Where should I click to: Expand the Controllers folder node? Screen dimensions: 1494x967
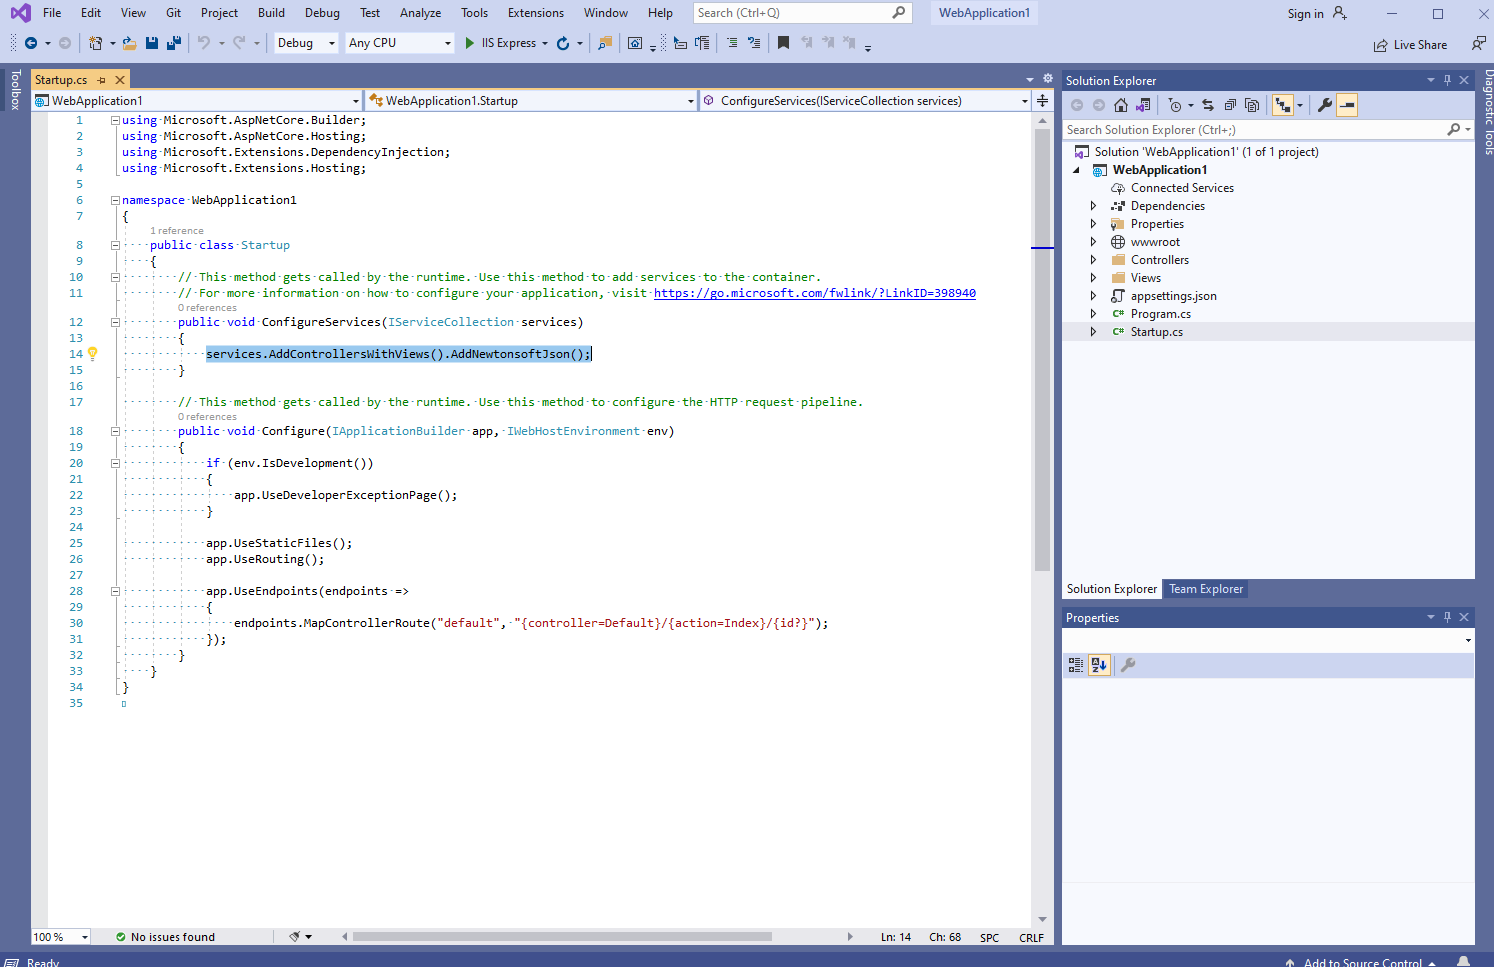1093,260
